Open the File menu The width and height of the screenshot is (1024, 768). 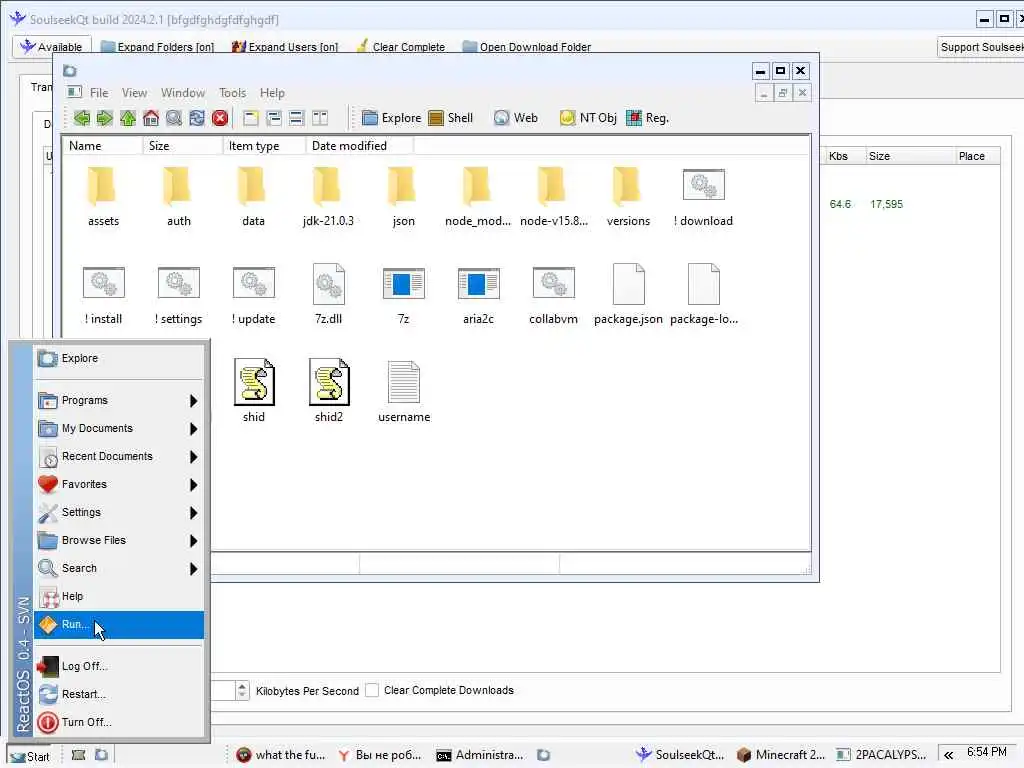(x=99, y=93)
